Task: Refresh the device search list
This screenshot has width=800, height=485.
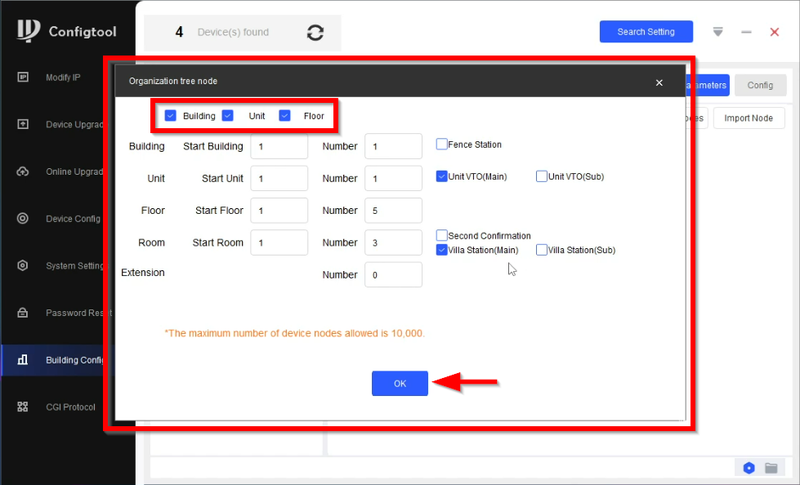Action: coord(315,33)
